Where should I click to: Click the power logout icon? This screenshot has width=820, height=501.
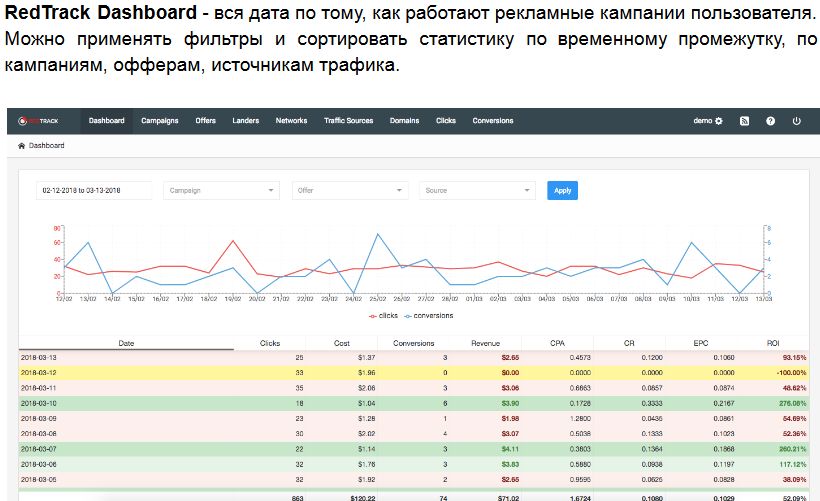pos(796,121)
